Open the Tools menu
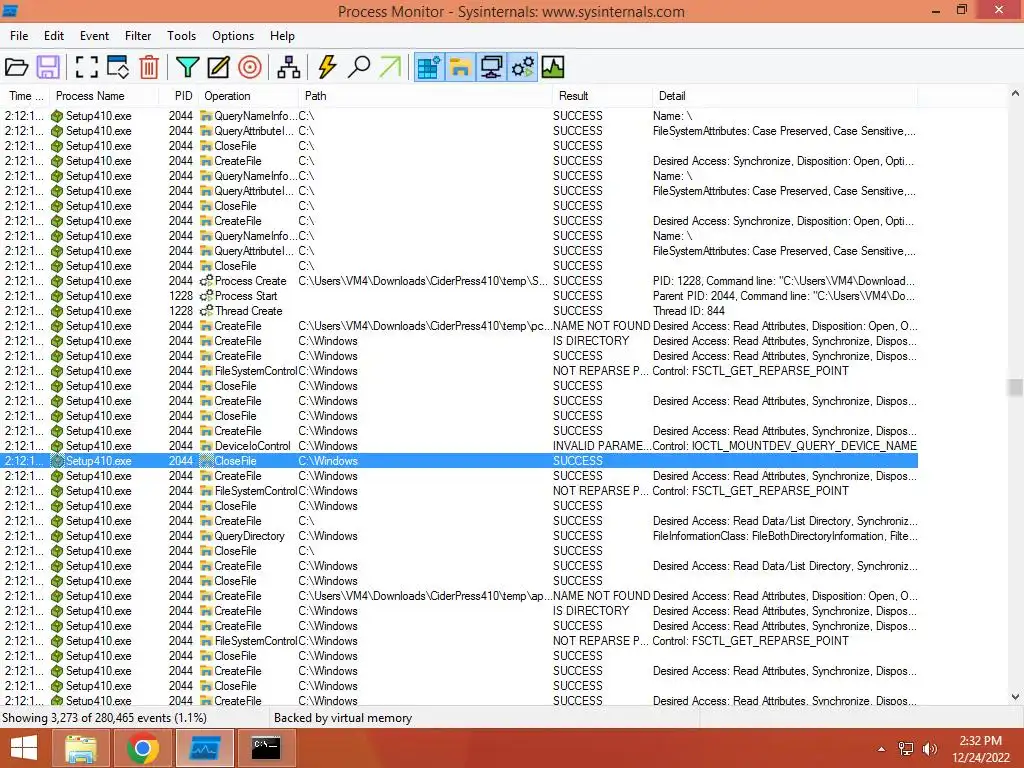The height and width of the screenshot is (768, 1024). click(181, 36)
